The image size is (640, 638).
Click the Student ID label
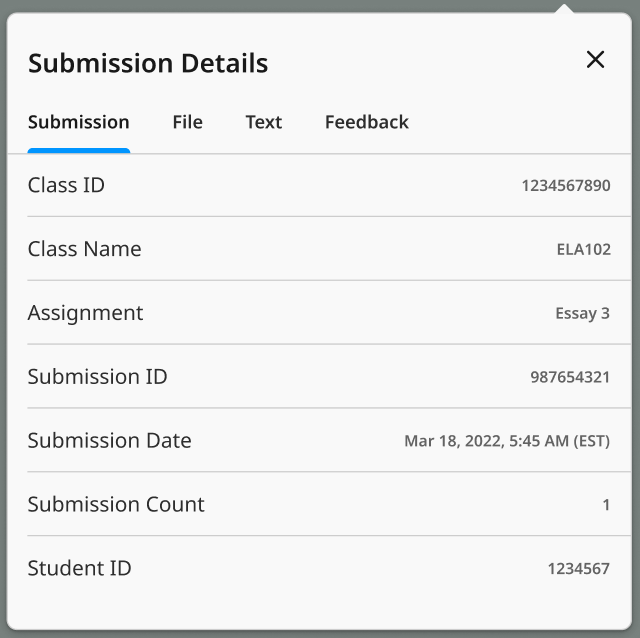click(80, 568)
